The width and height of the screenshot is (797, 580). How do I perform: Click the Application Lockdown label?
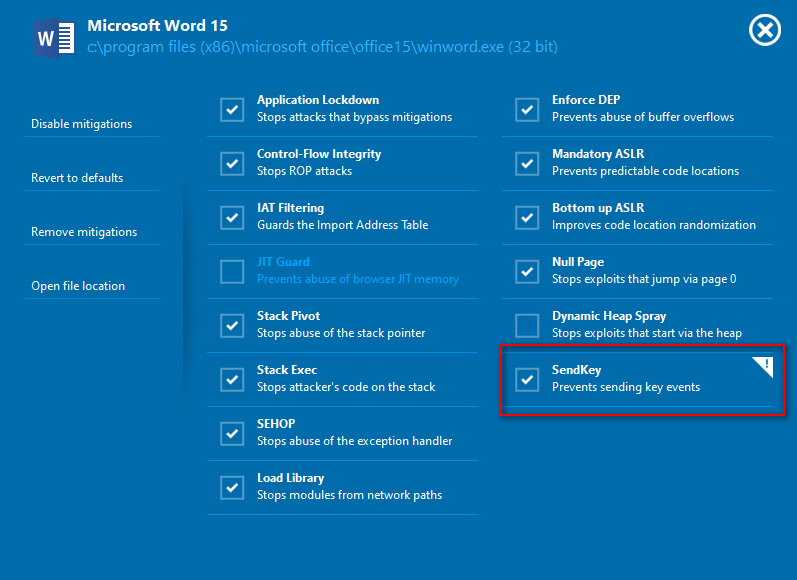click(318, 100)
